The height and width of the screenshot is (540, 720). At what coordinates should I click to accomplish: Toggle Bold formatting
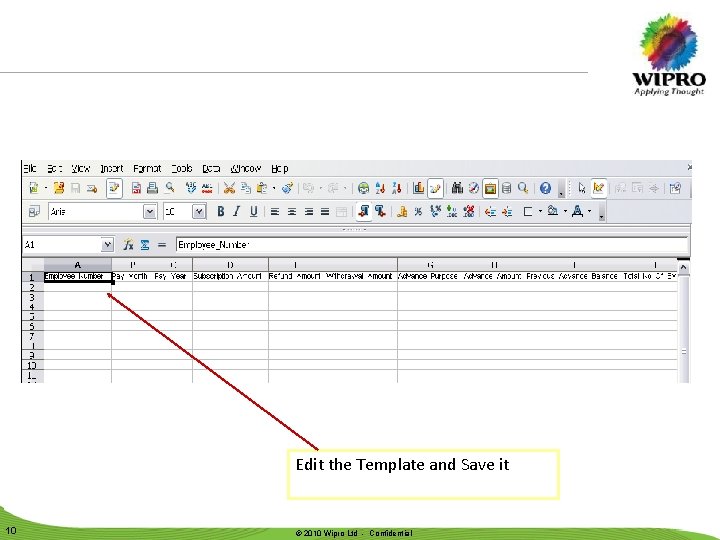(220, 212)
